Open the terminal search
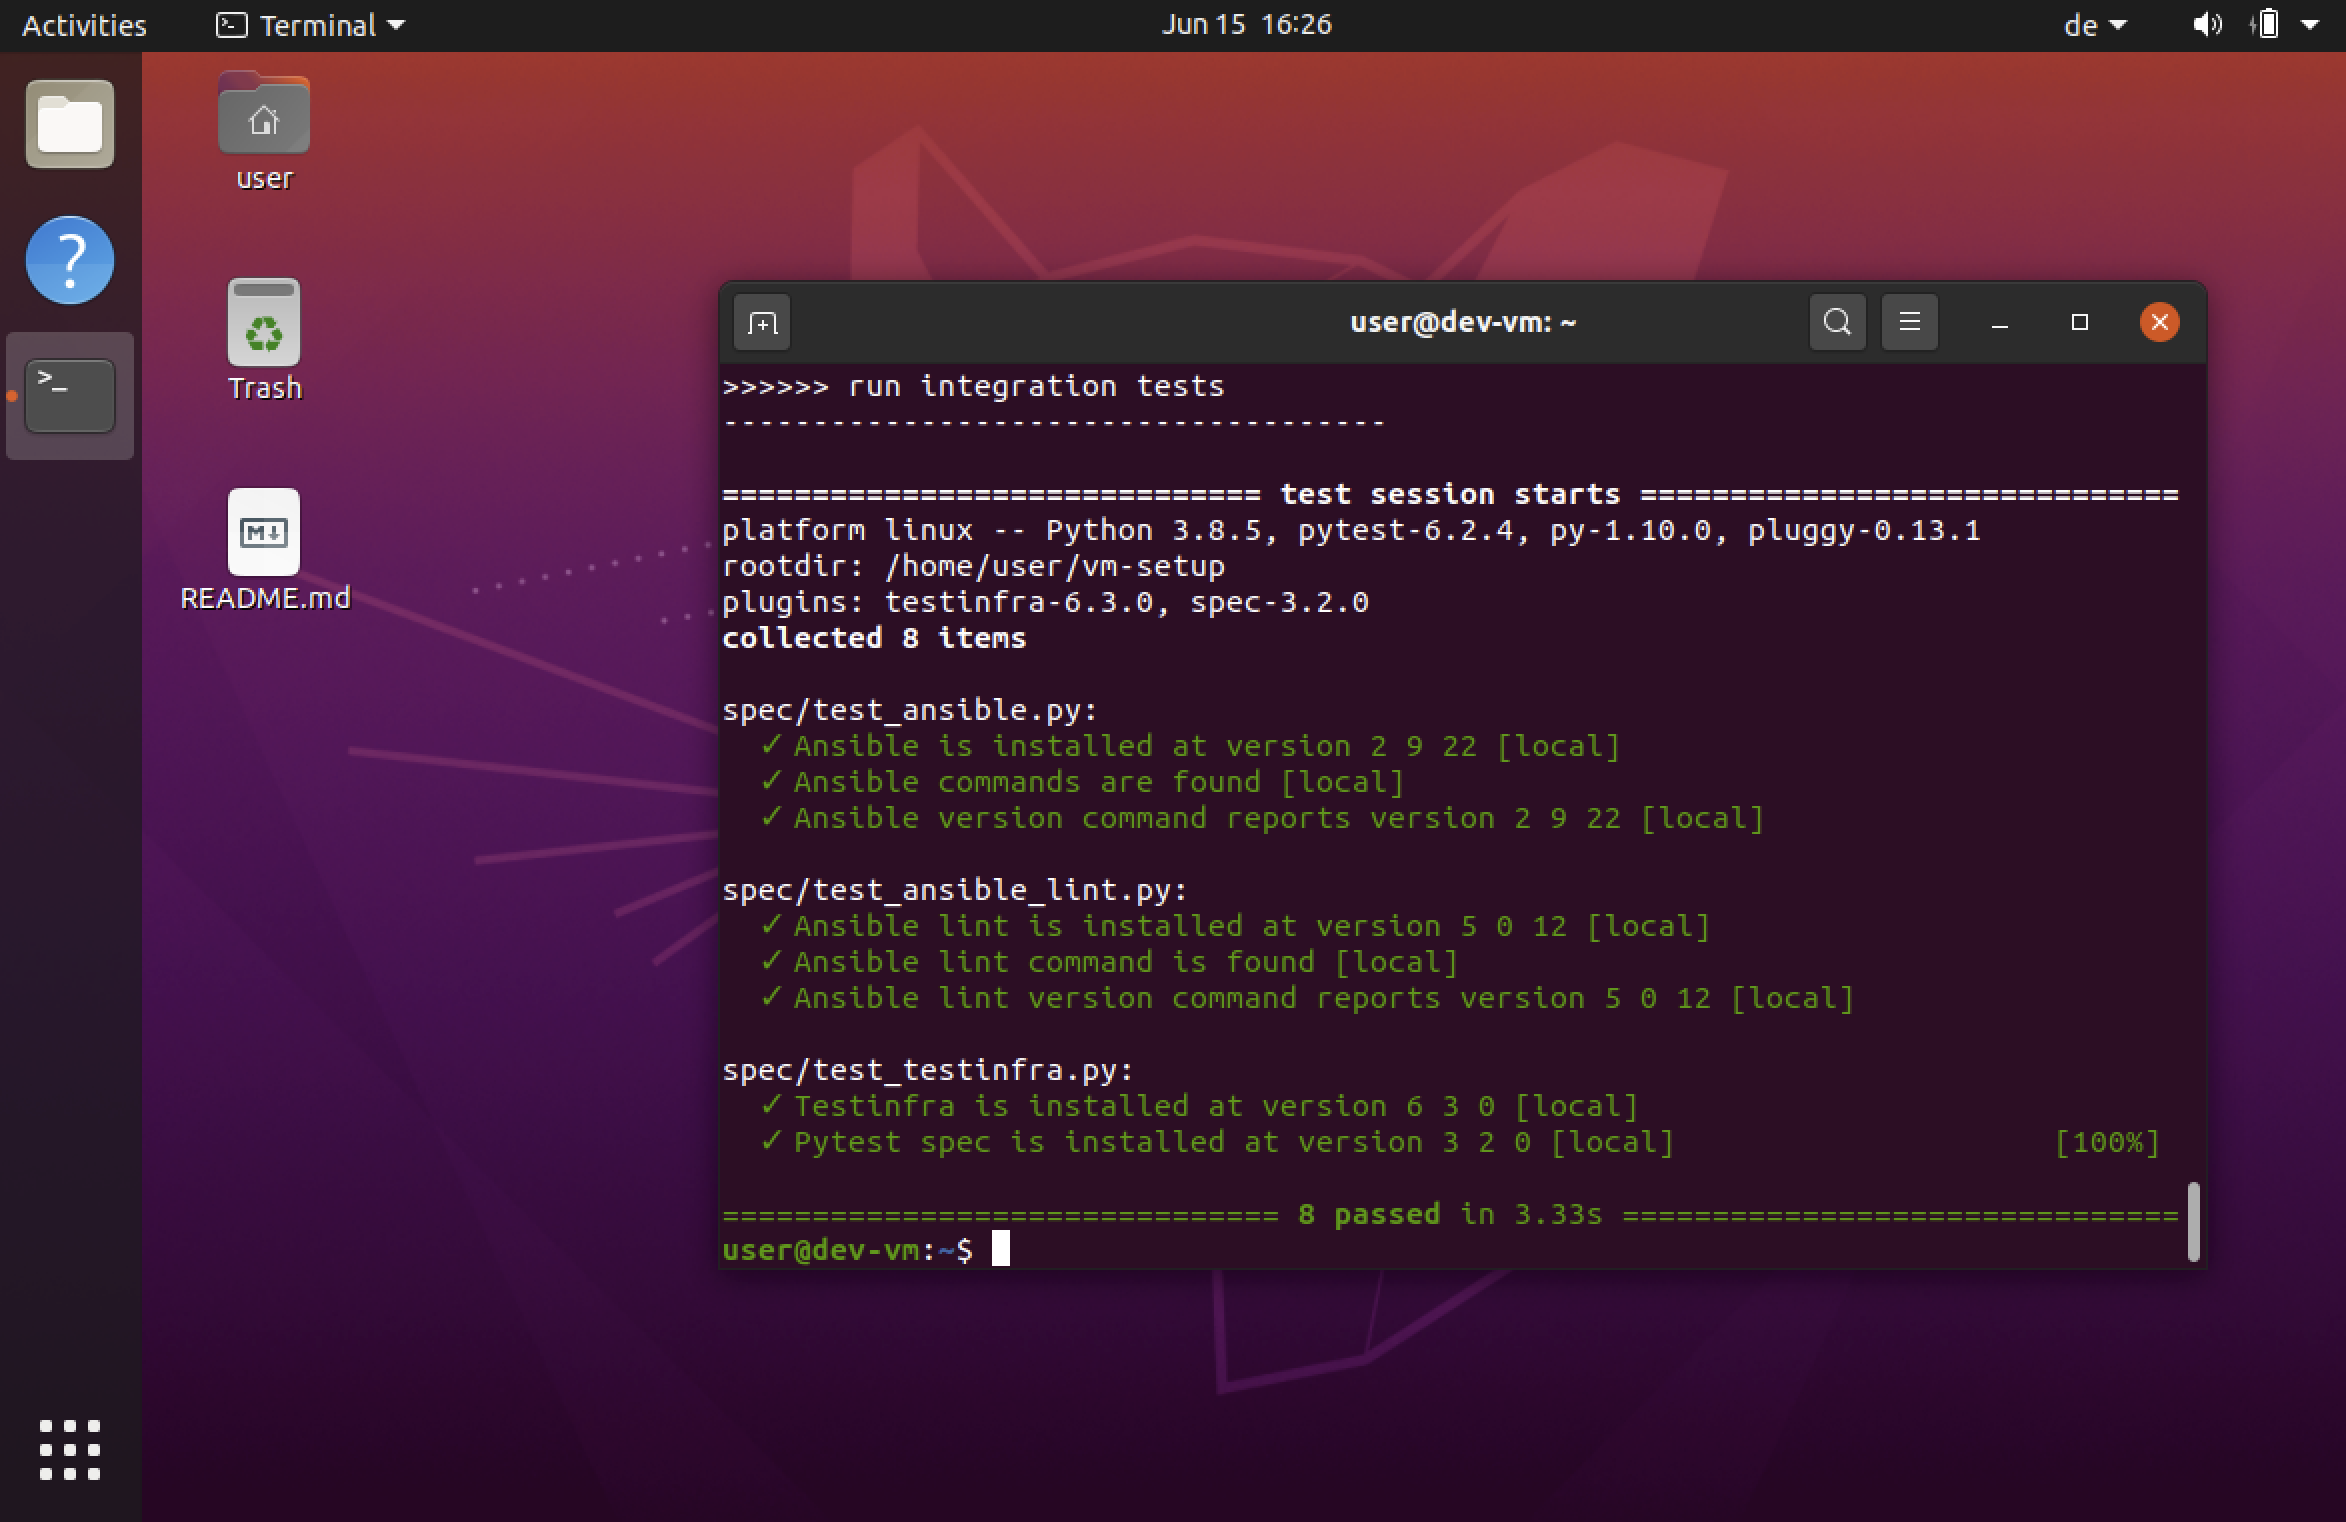 [1836, 322]
